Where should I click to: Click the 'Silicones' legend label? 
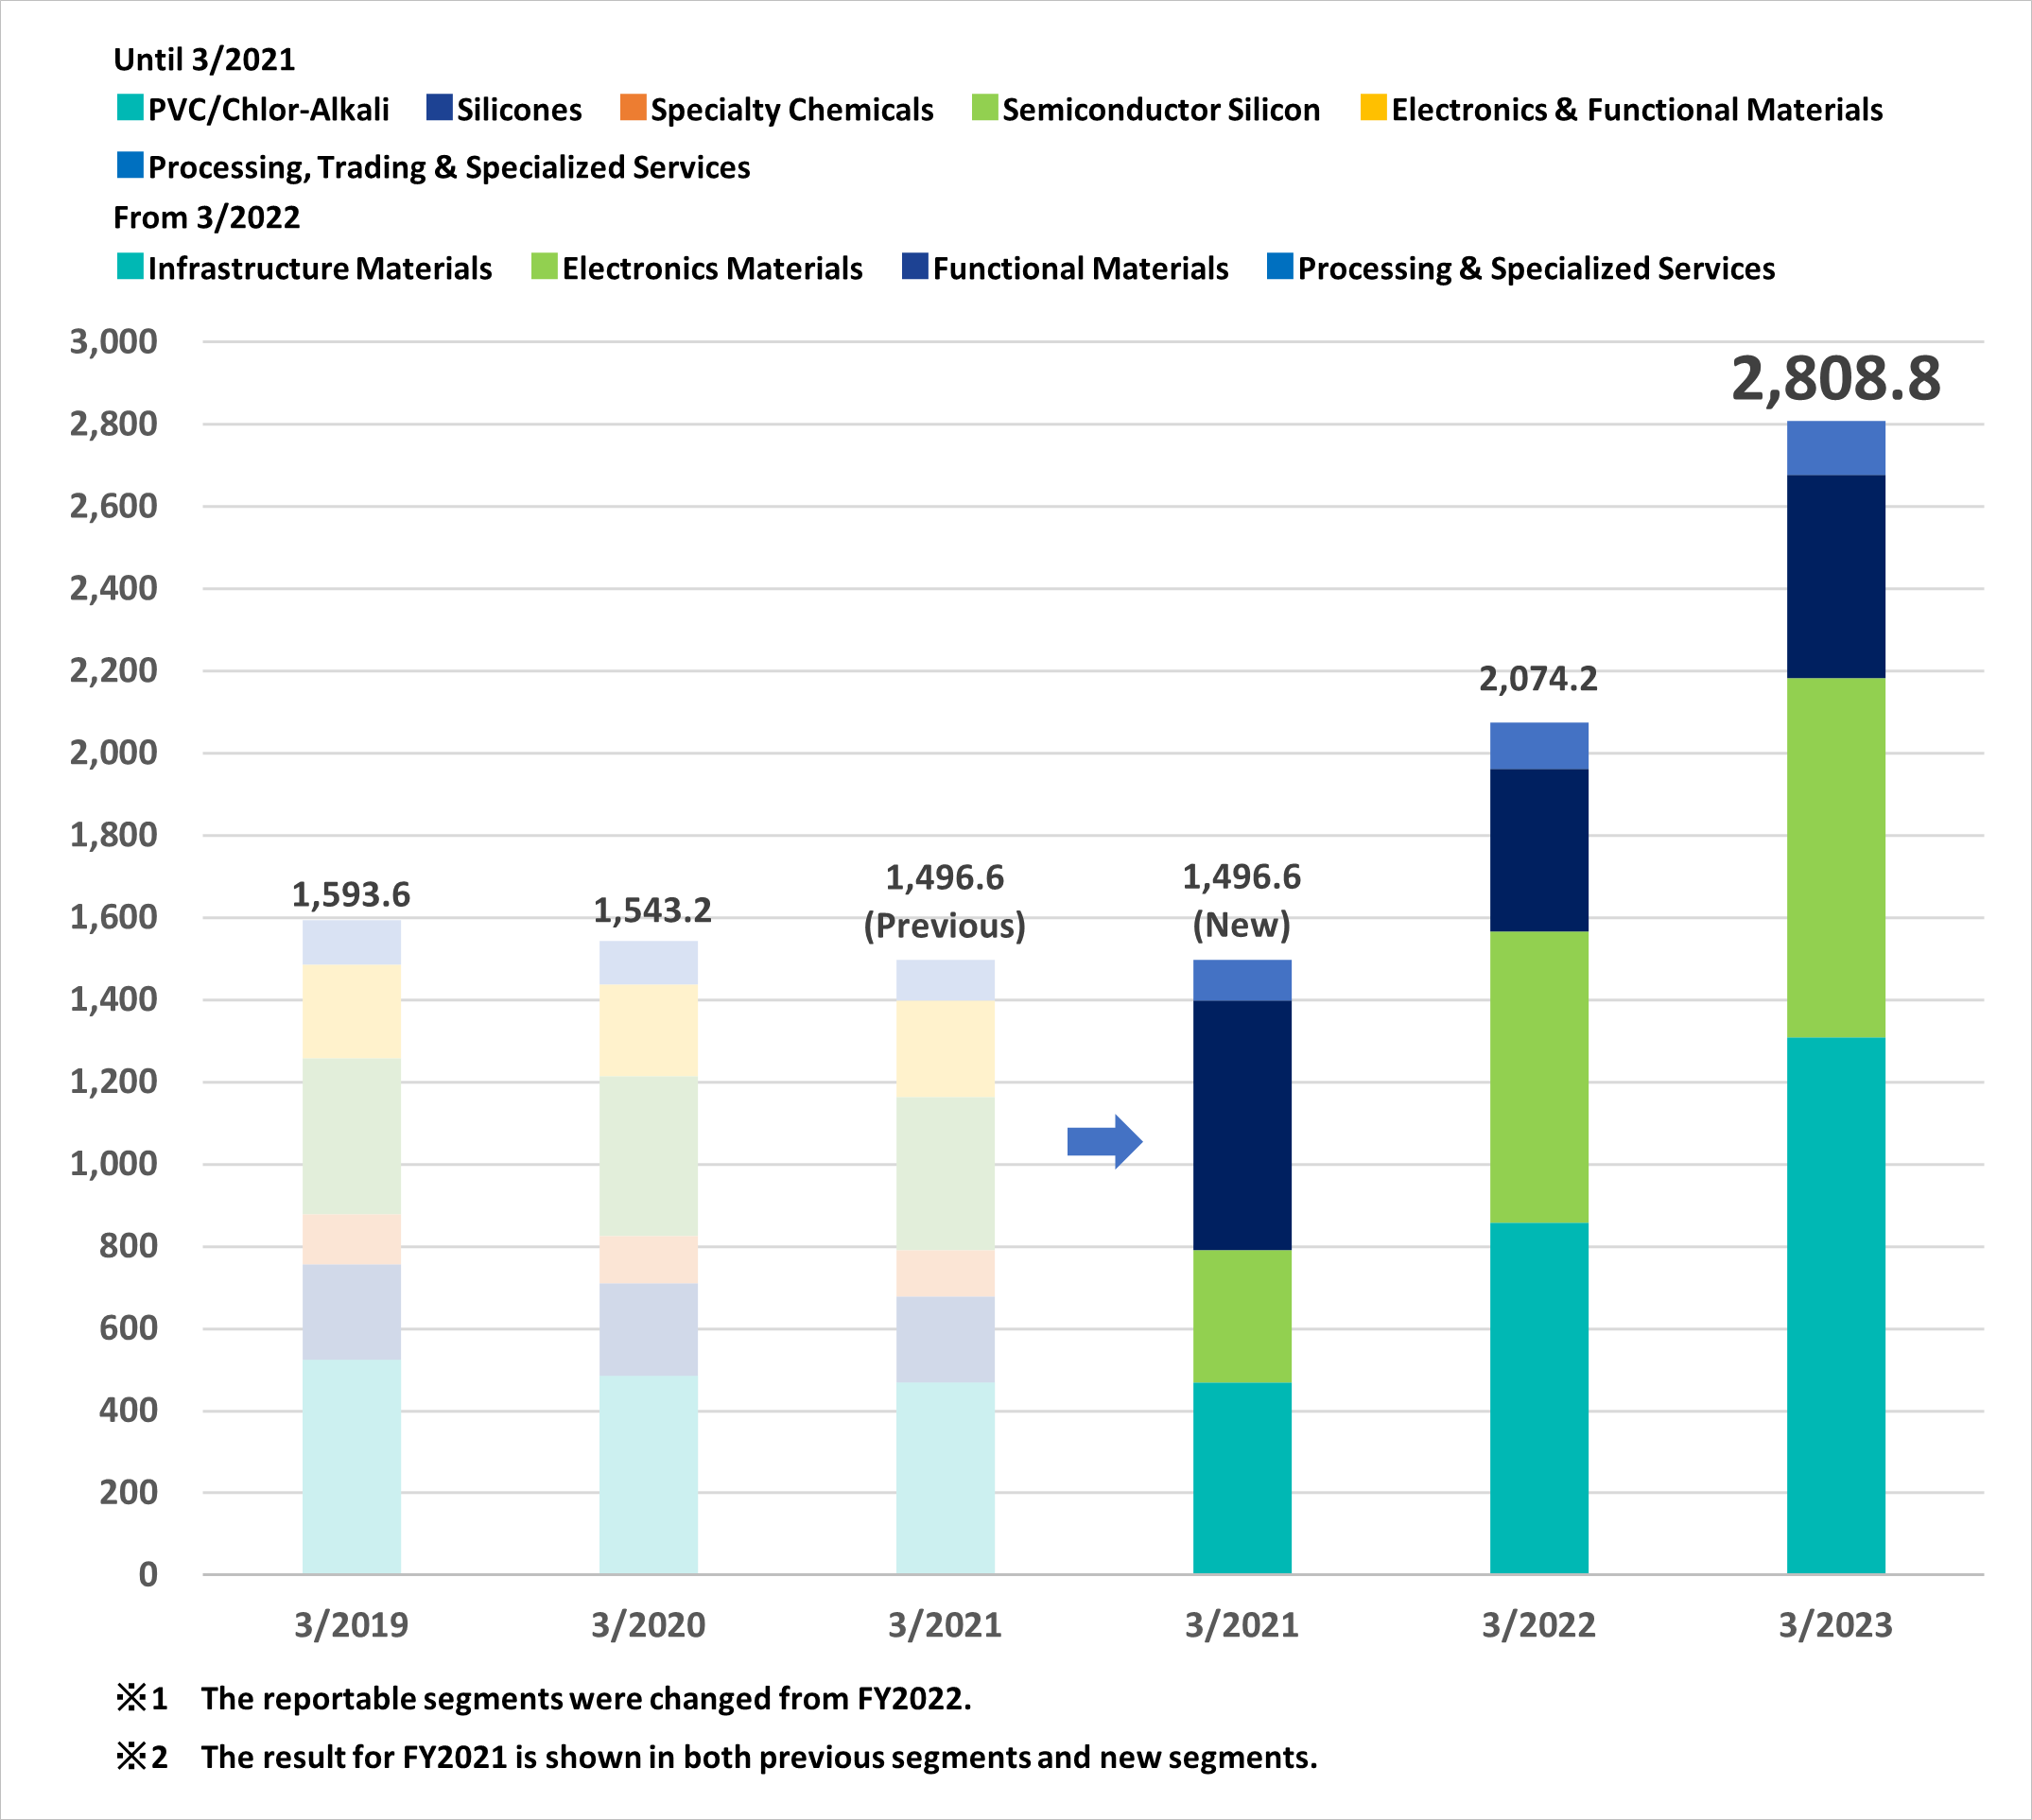519,109
